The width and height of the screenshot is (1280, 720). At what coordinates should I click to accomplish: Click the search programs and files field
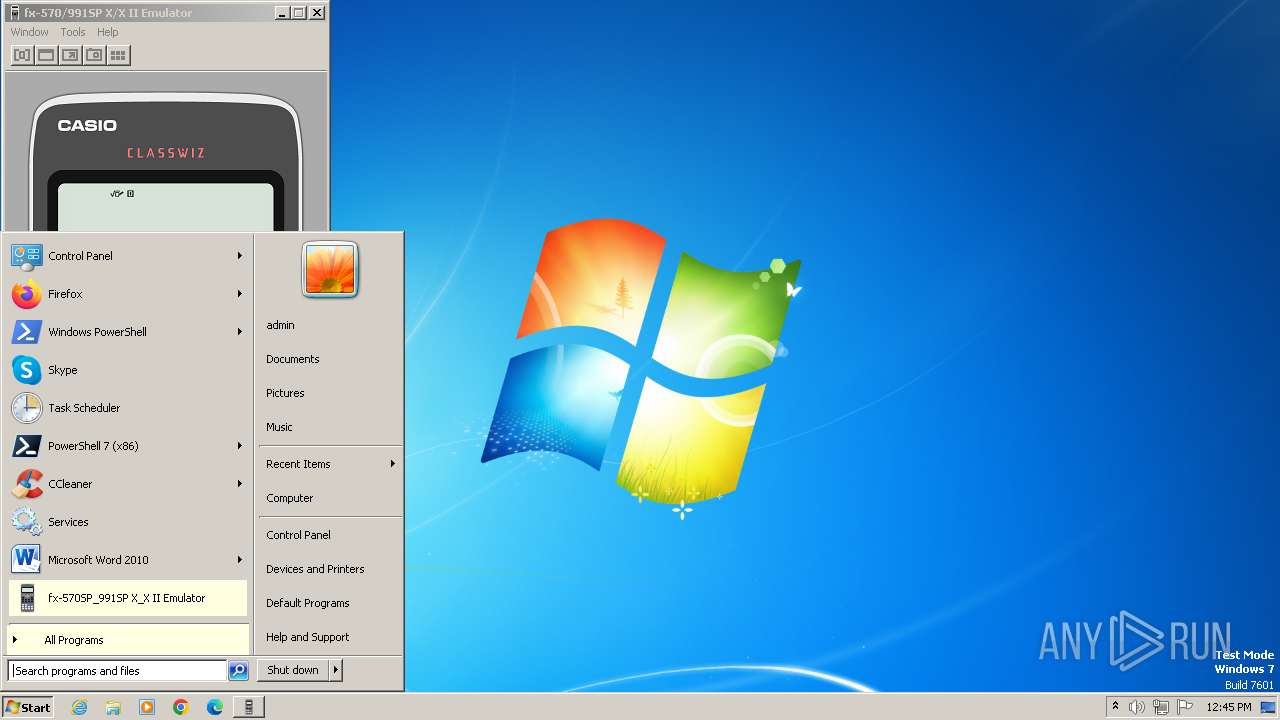tap(117, 671)
